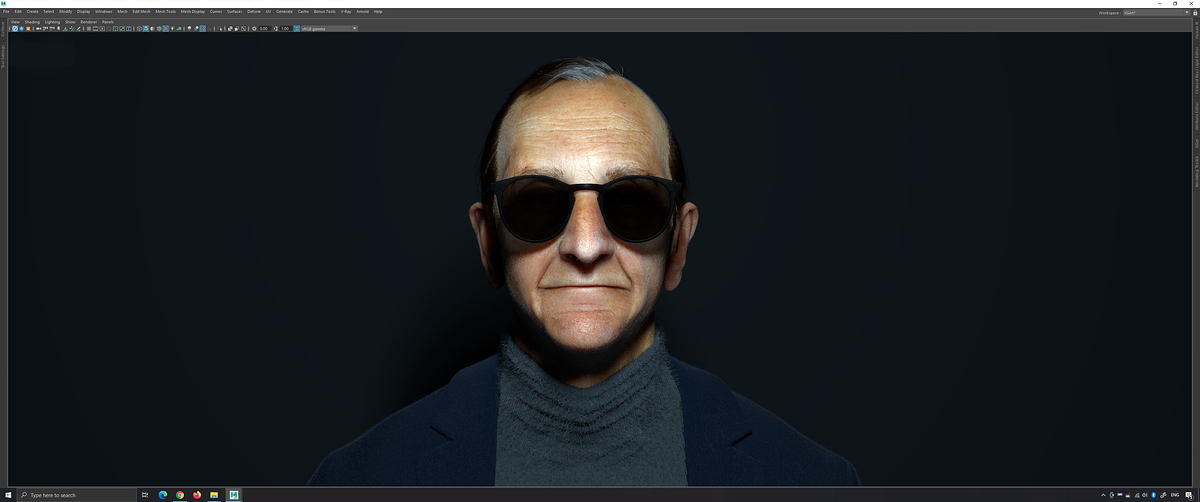Open Task View on the taskbar
The height and width of the screenshot is (502, 1200).
pyautogui.click(x=145, y=495)
